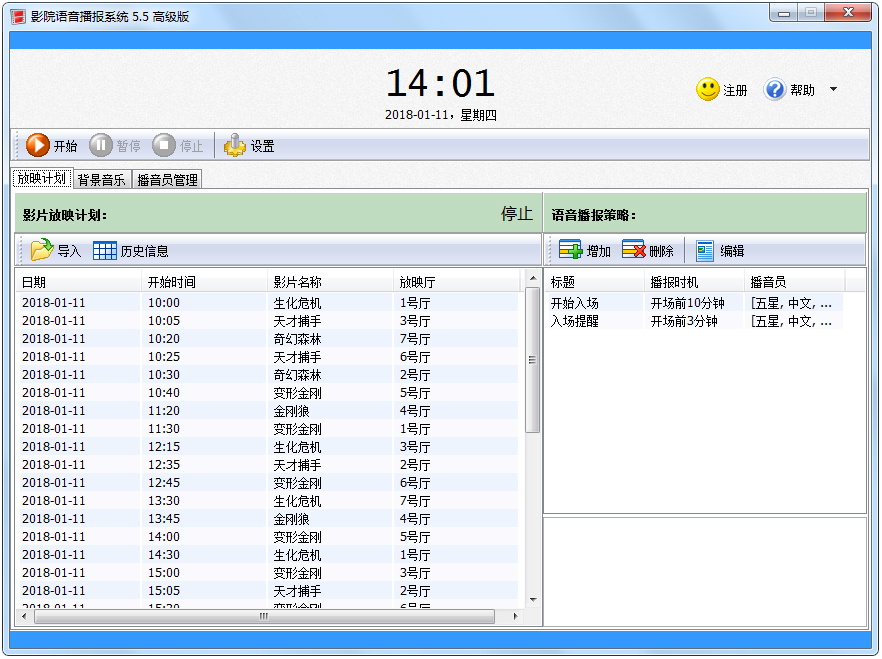Switch to the 背景音乐 tab
Image resolution: width=882 pixels, height=659 pixels.
101,180
